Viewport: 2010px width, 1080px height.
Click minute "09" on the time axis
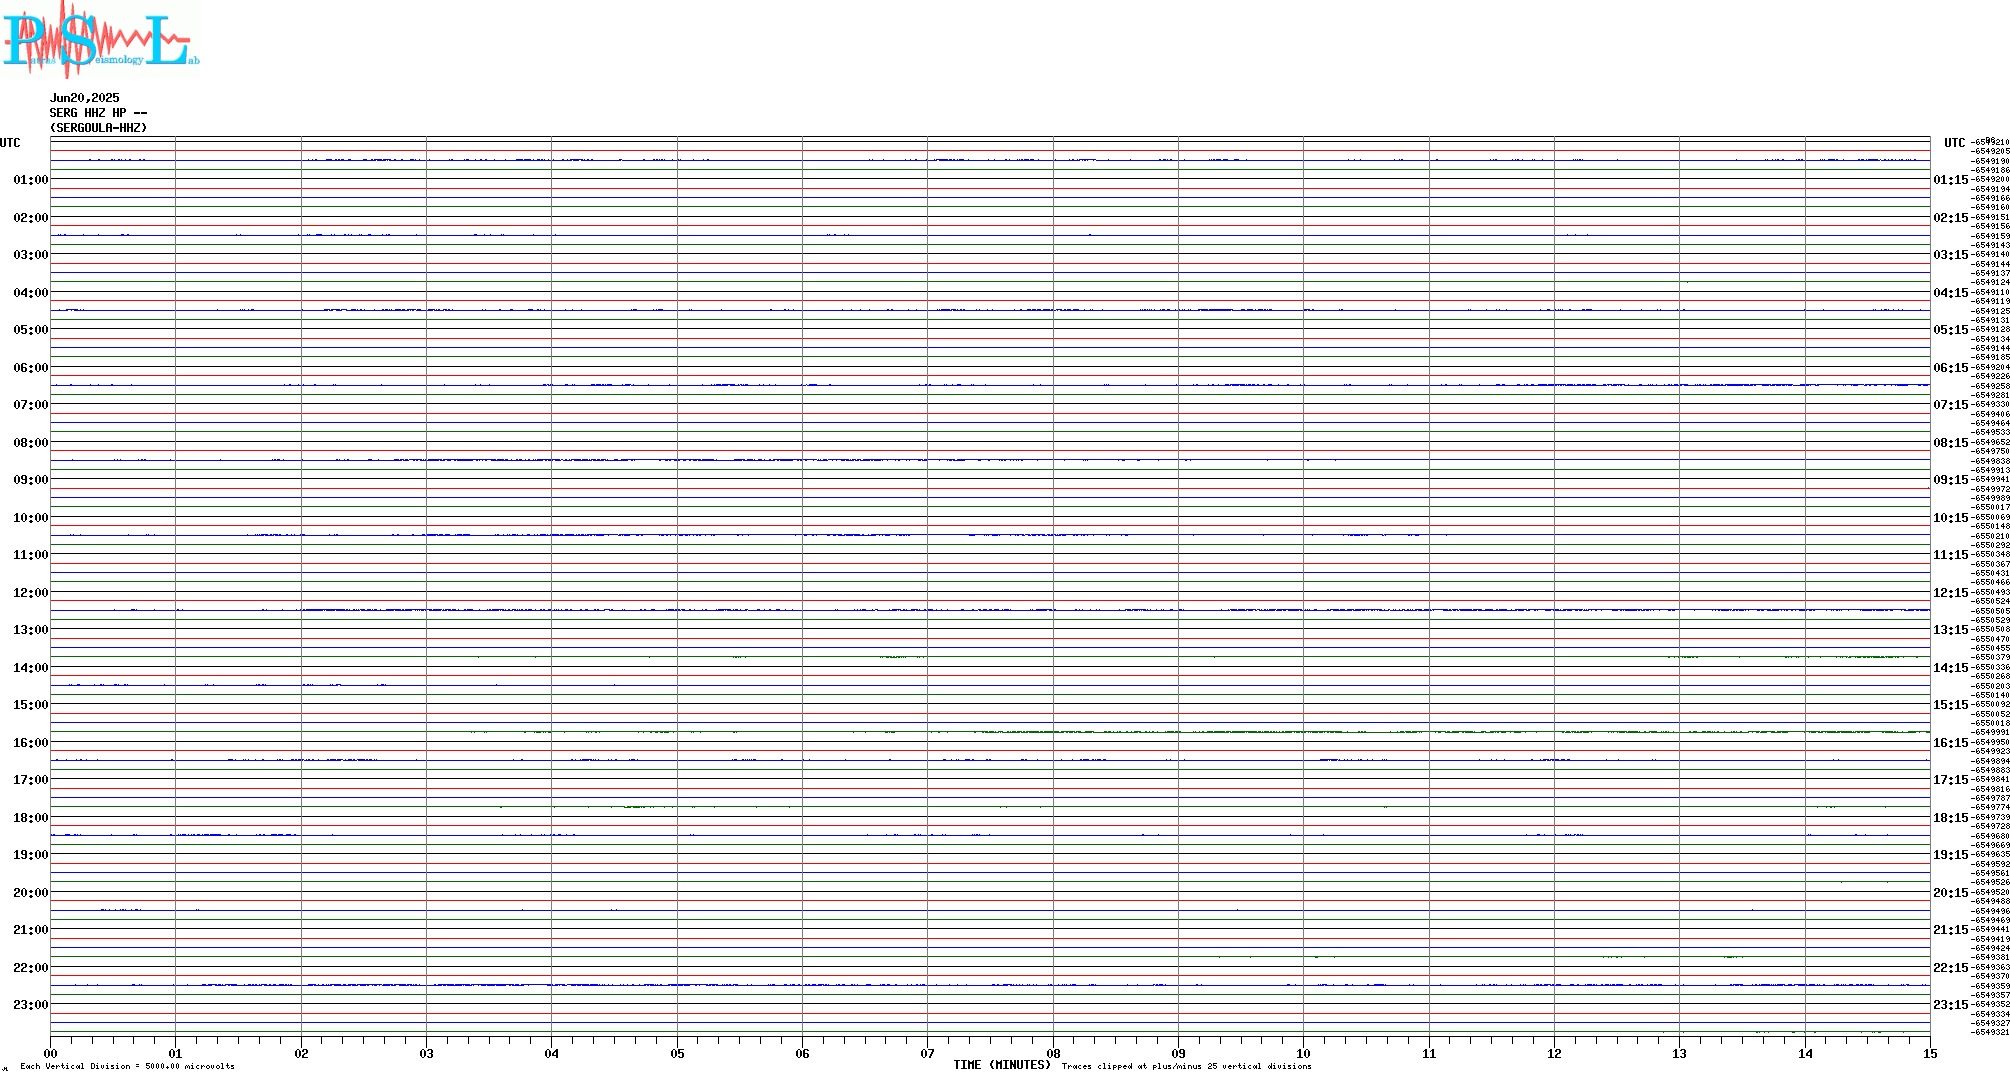[1178, 1053]
